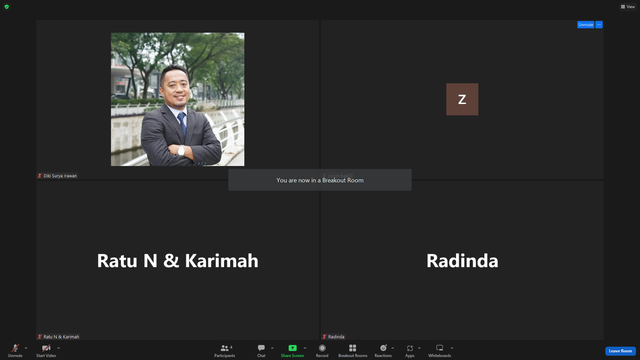Open the more options button on Z's tile
This screenshot has width=640, height=360.
click(599, 25)
